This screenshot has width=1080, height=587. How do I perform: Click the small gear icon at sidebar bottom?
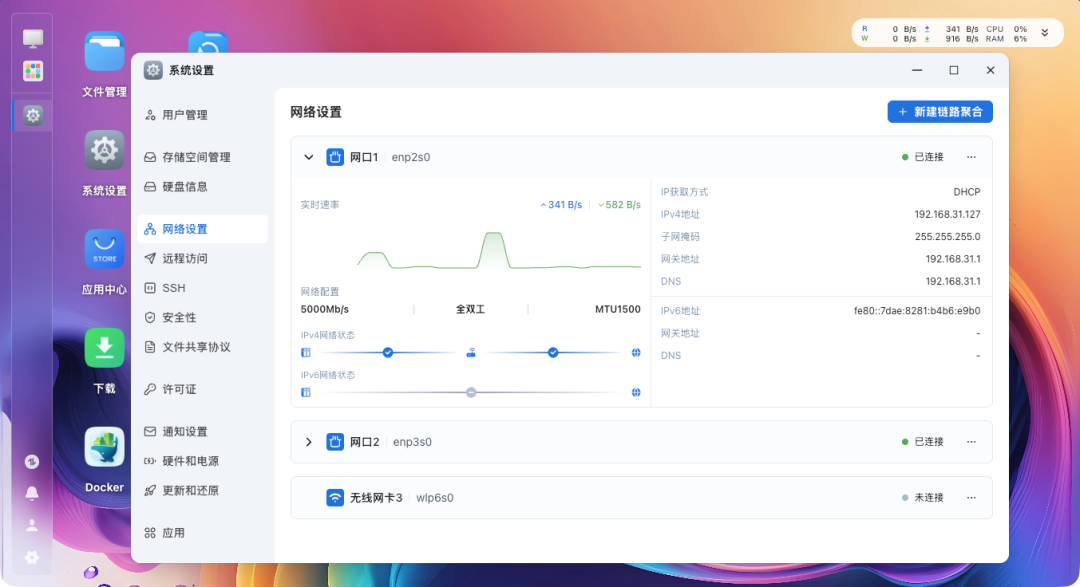coord(31,557)
